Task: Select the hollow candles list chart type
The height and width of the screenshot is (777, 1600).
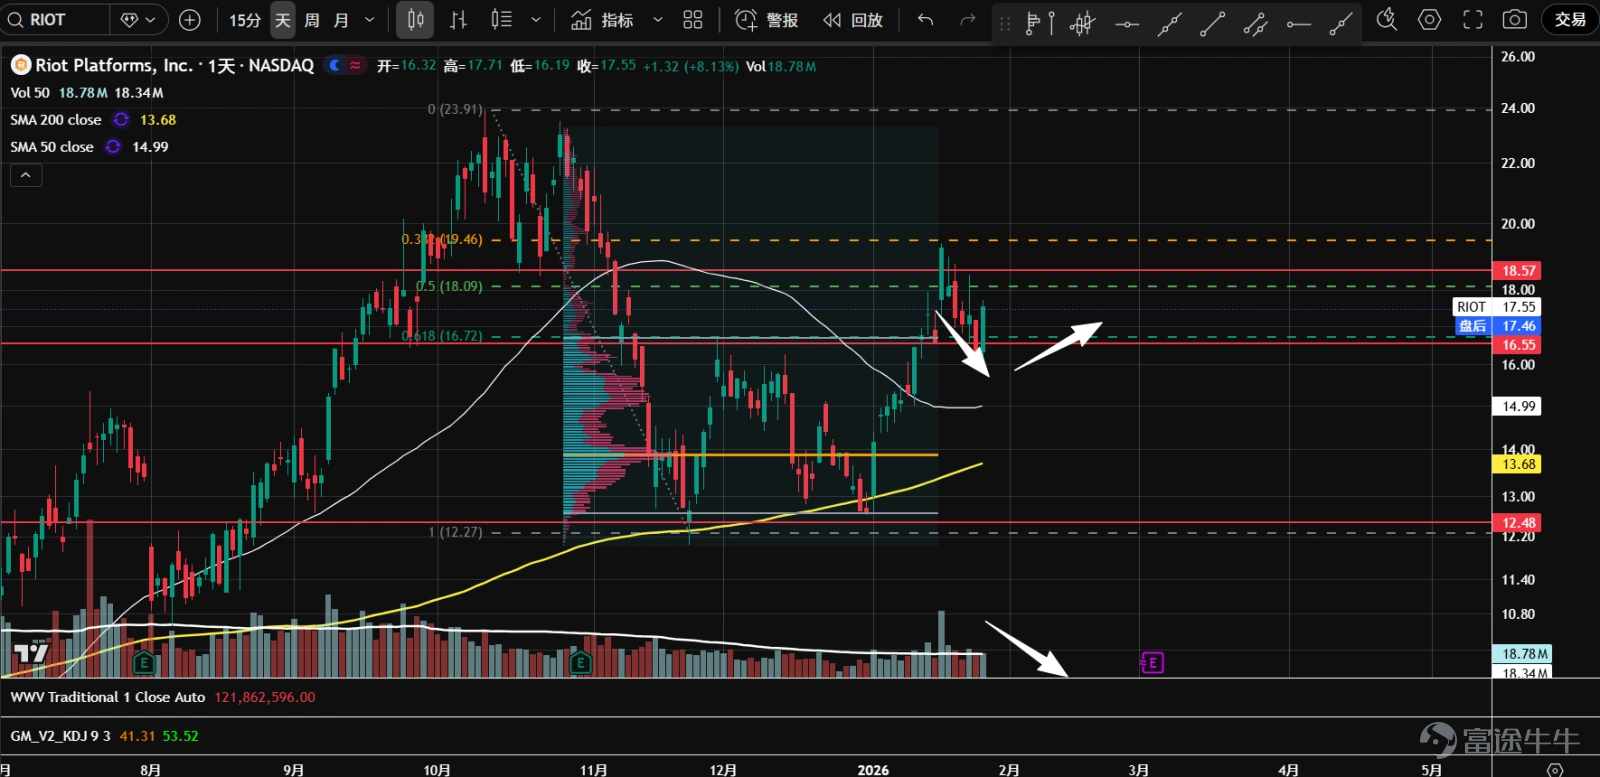Action: pyautogui.click(x=502, y=20)
